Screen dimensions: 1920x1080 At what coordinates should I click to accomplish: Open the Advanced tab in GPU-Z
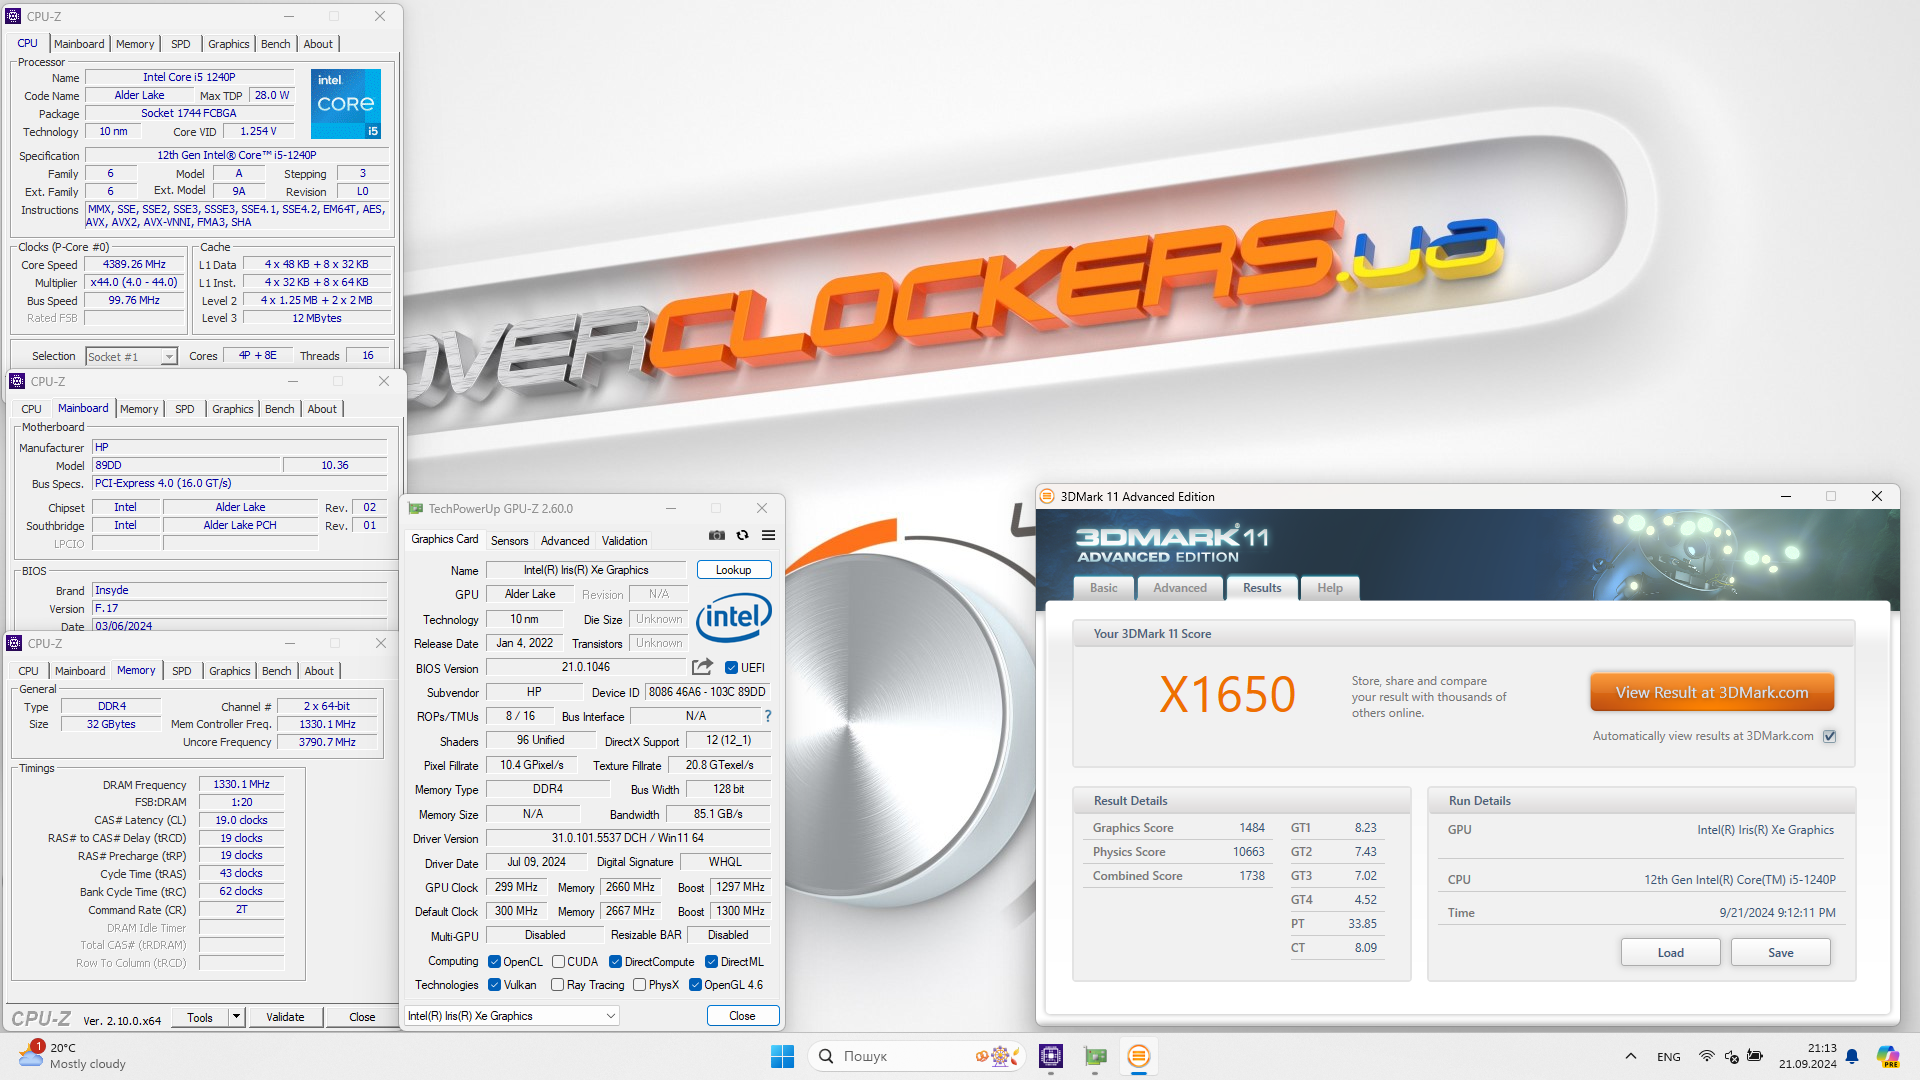(565, 540)
